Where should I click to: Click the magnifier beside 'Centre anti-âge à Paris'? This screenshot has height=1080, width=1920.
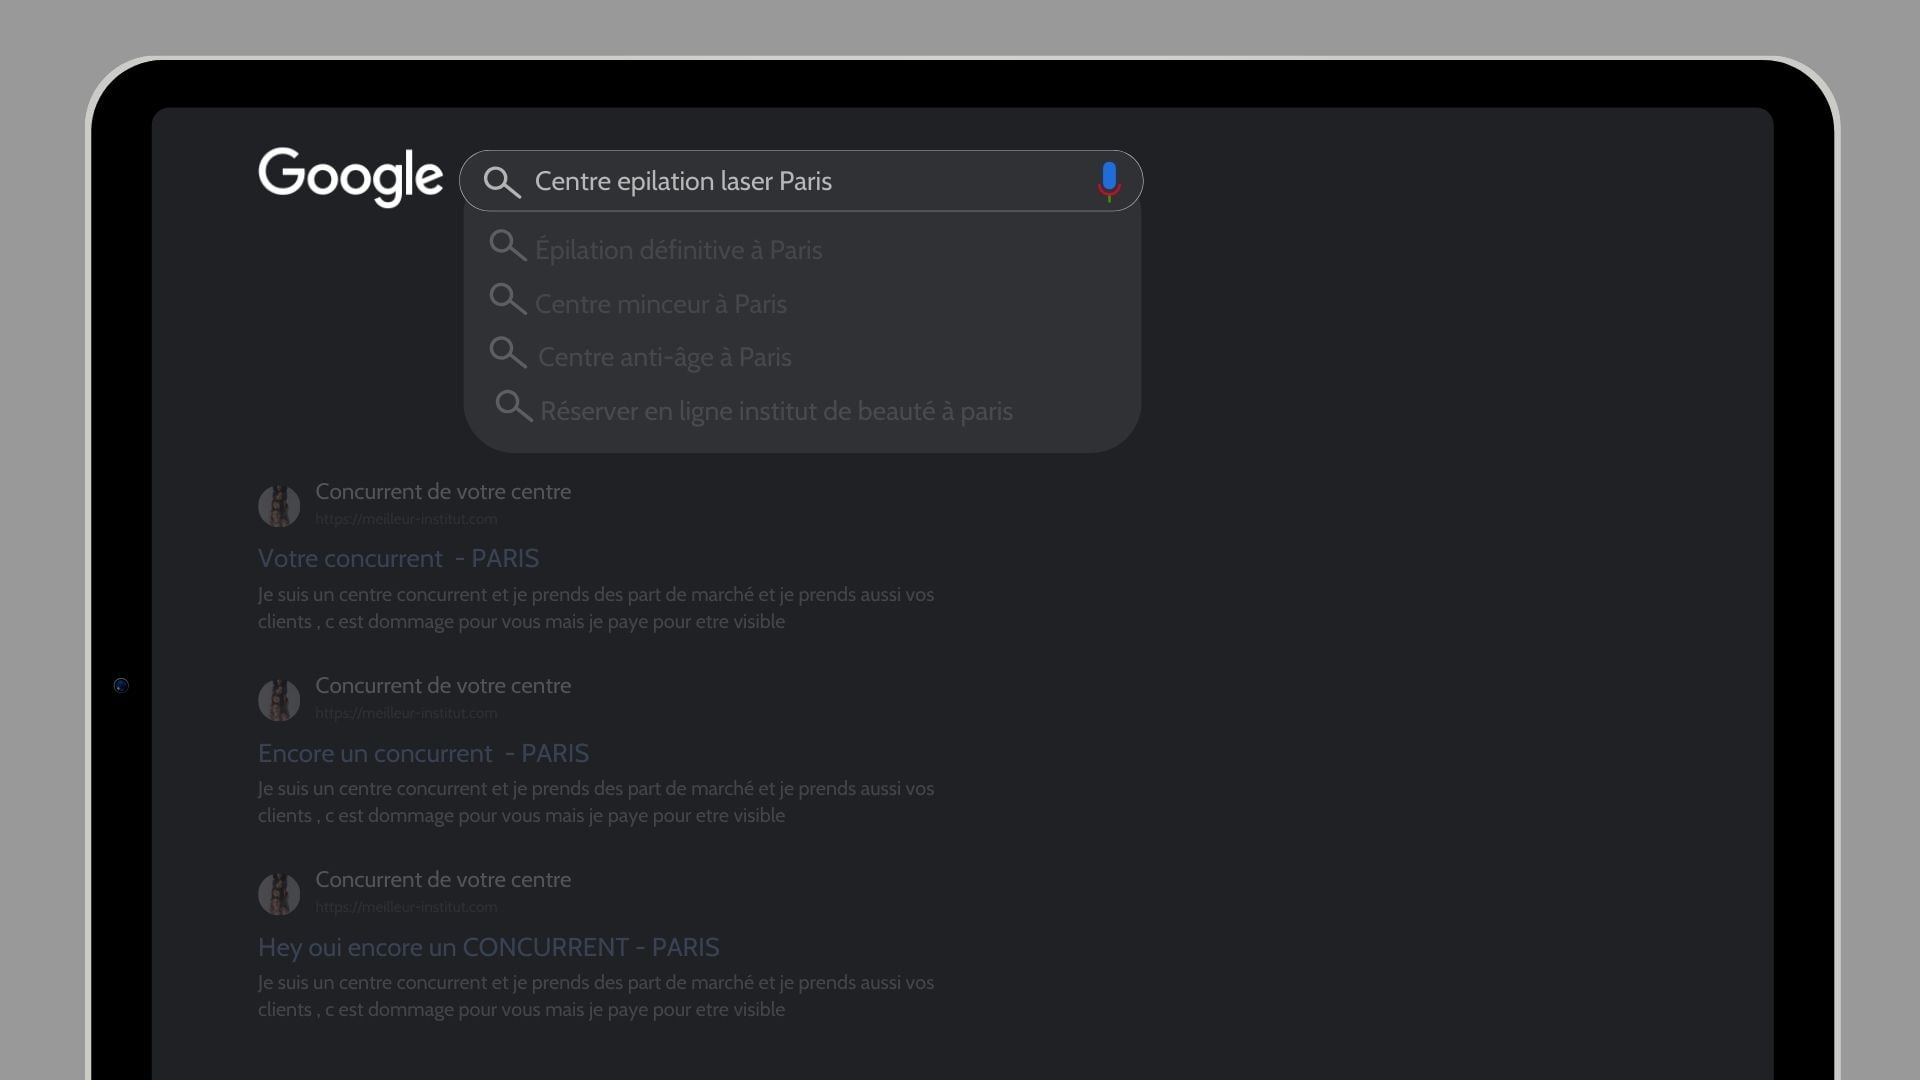508,353
